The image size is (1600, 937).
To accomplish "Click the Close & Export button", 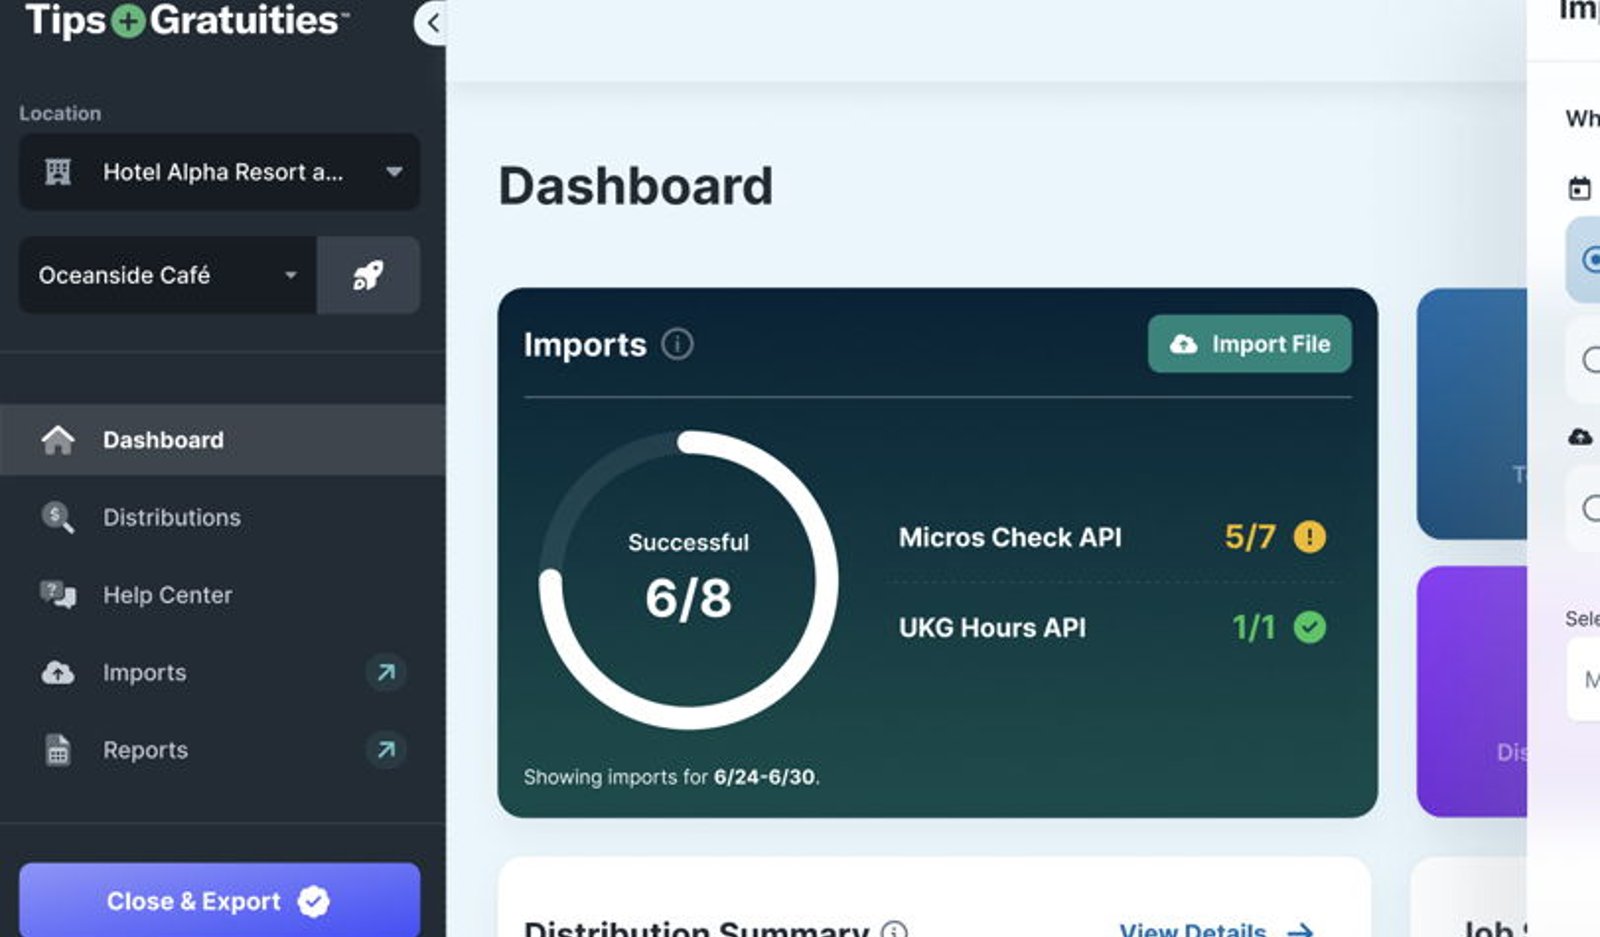I will (219, 900).
